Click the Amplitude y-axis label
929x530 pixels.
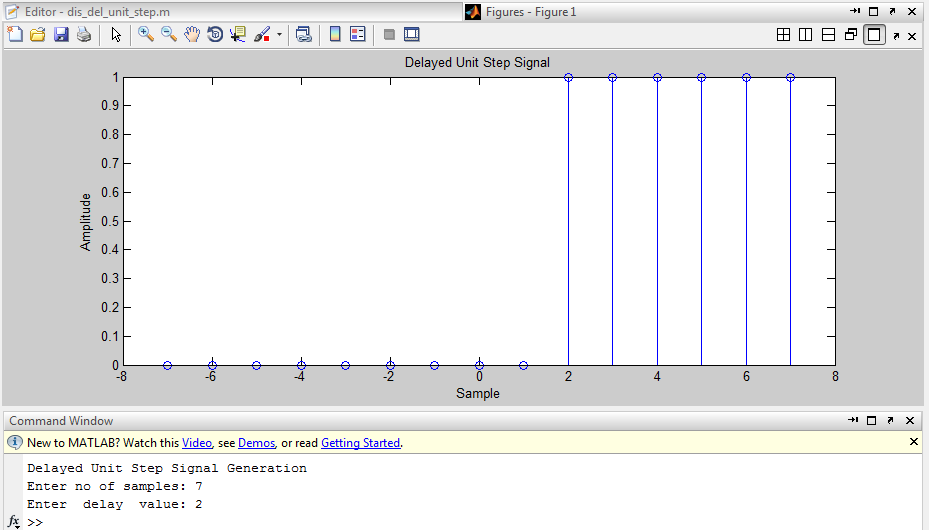click(86, 222)
